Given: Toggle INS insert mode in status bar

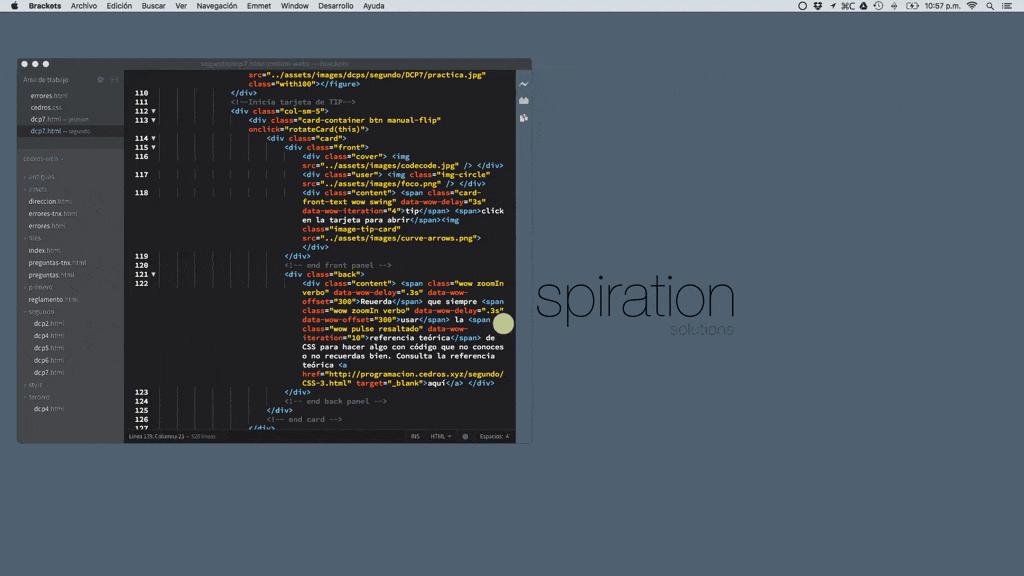Looking at the screenshot, I should [415, 437].
